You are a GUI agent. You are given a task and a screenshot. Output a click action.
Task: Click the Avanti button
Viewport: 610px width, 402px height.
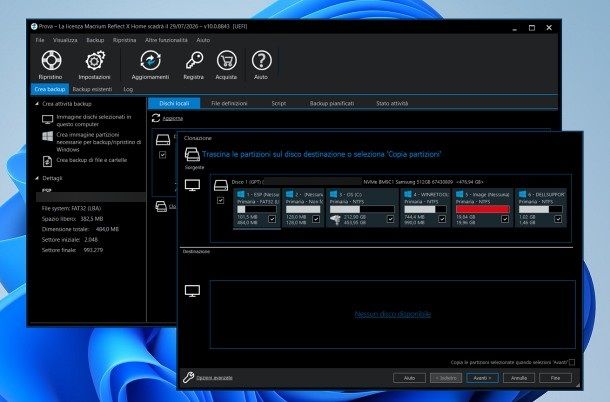482,378
